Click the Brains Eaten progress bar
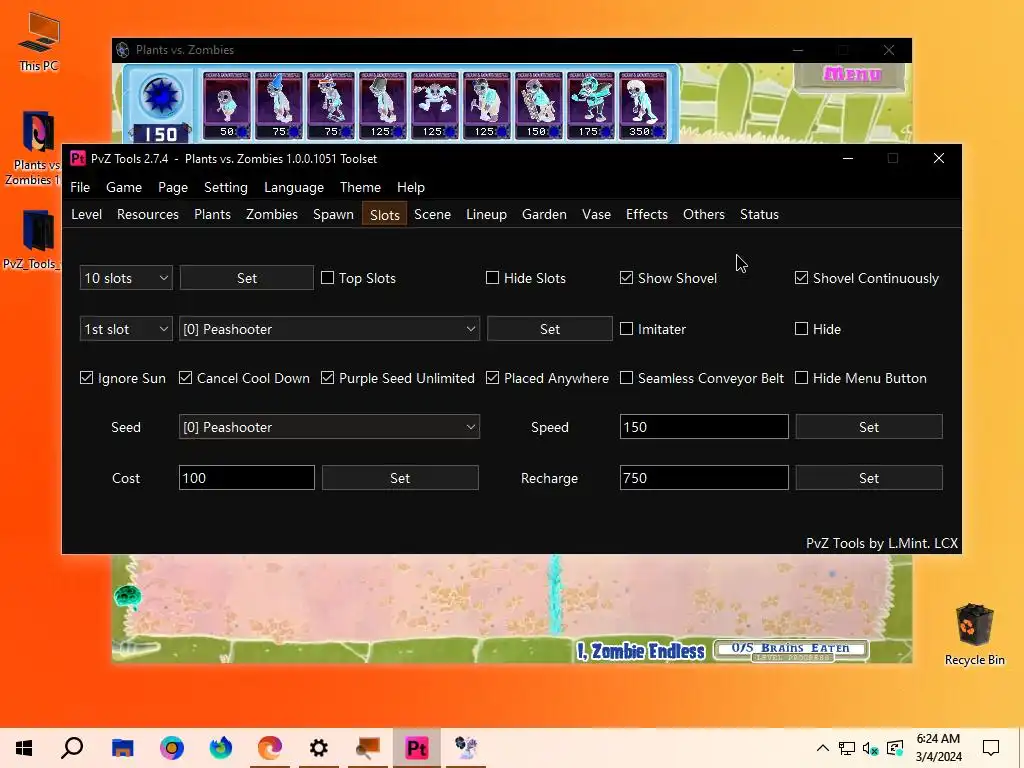The width and height of the screenshot is (1024, 768). point(791,650)
